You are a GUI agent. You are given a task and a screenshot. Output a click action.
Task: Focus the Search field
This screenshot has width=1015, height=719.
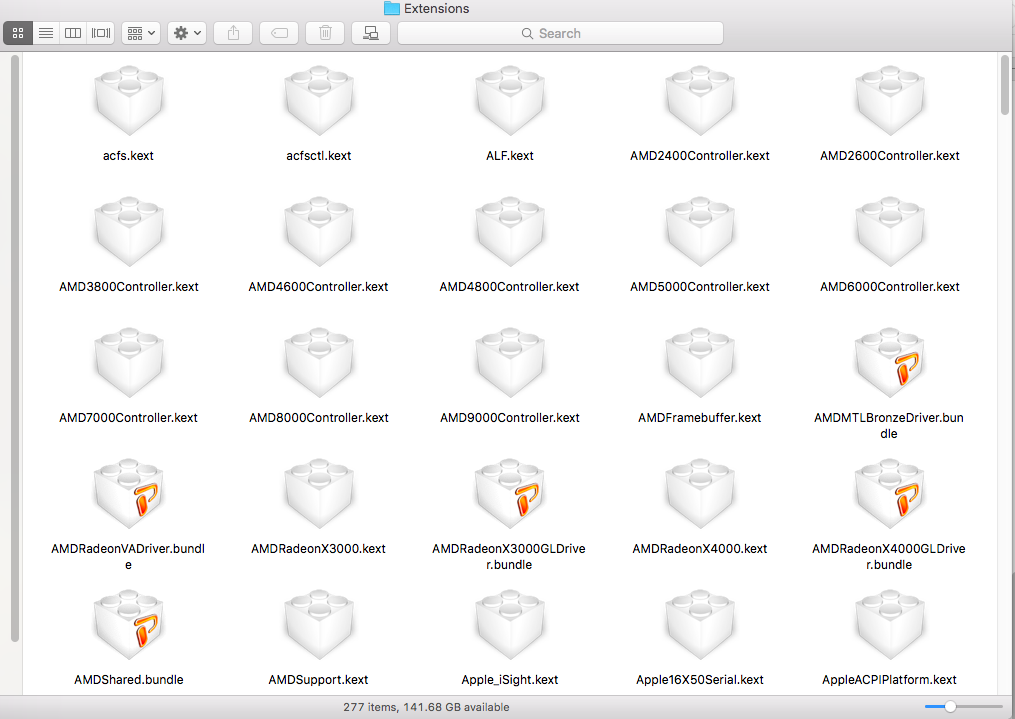[x=560, y=33]
